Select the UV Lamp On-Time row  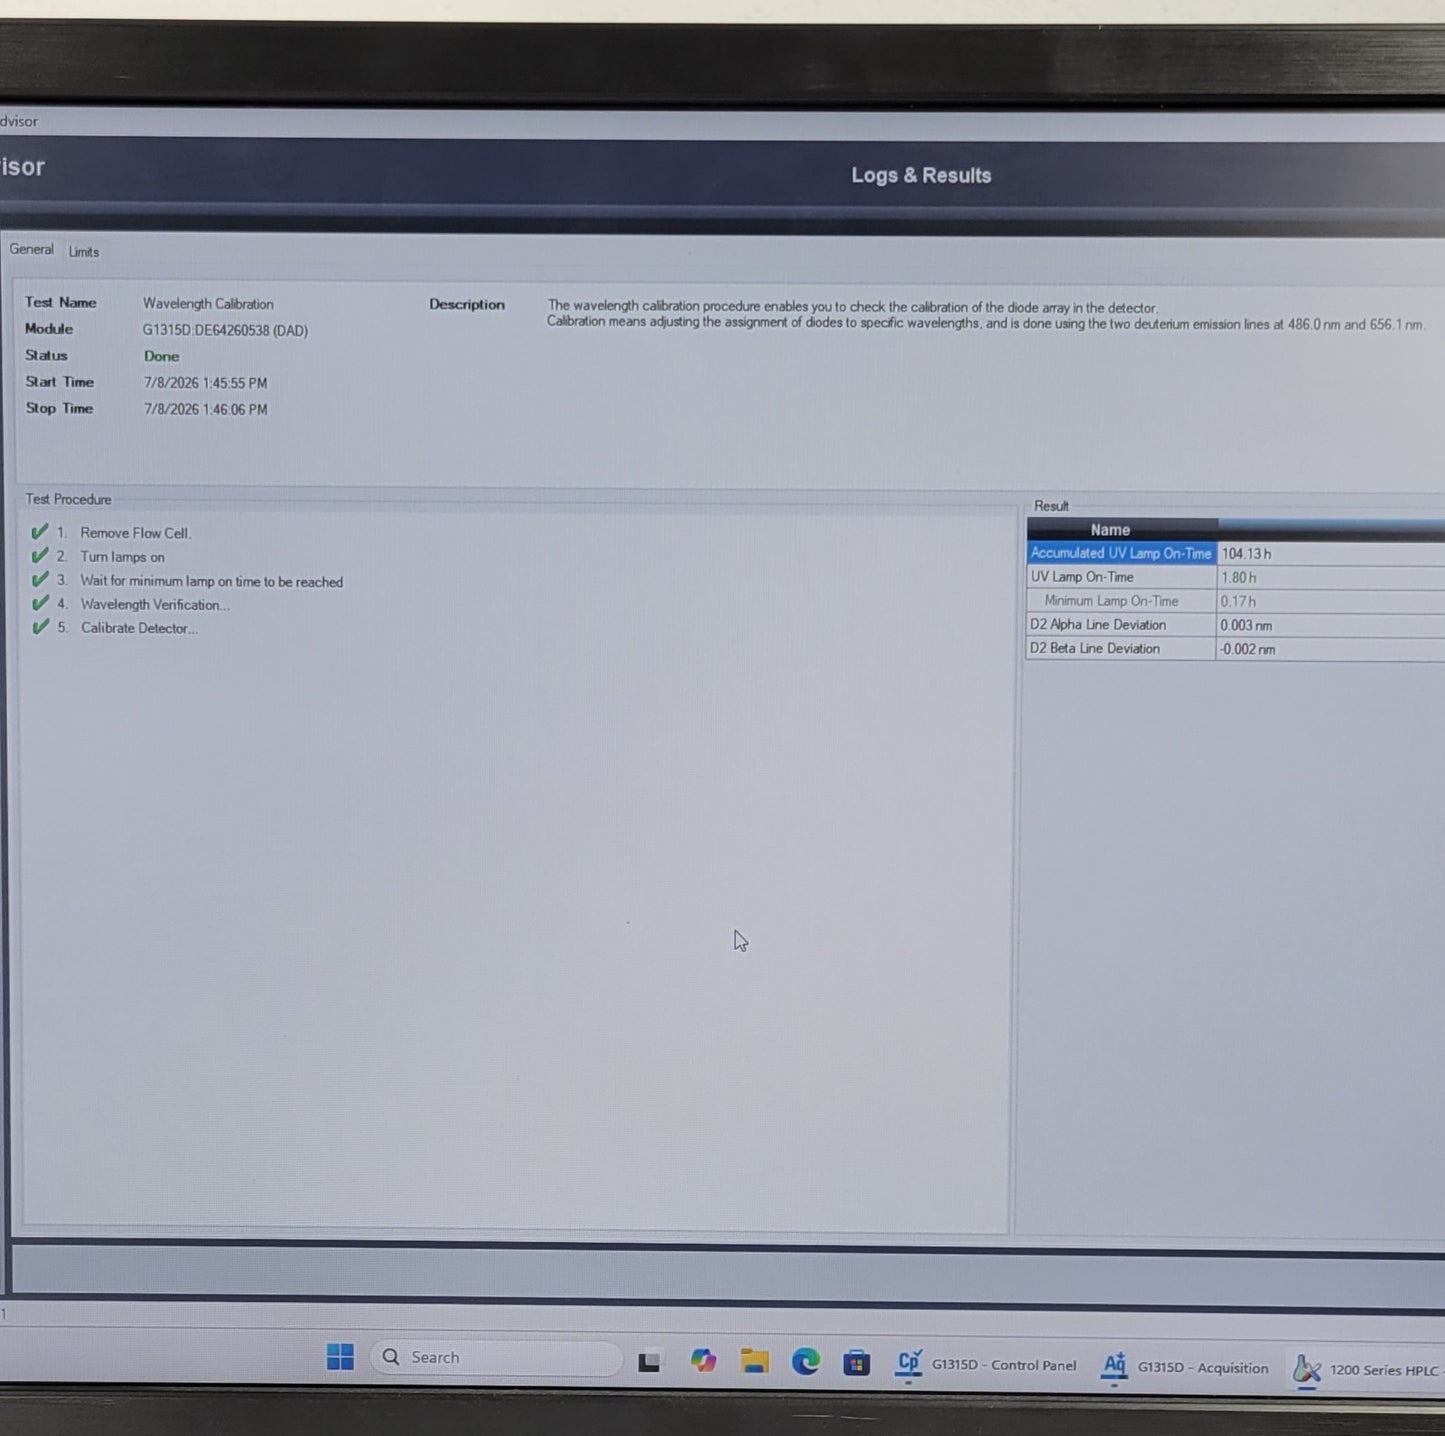(x=1235, y=577)
